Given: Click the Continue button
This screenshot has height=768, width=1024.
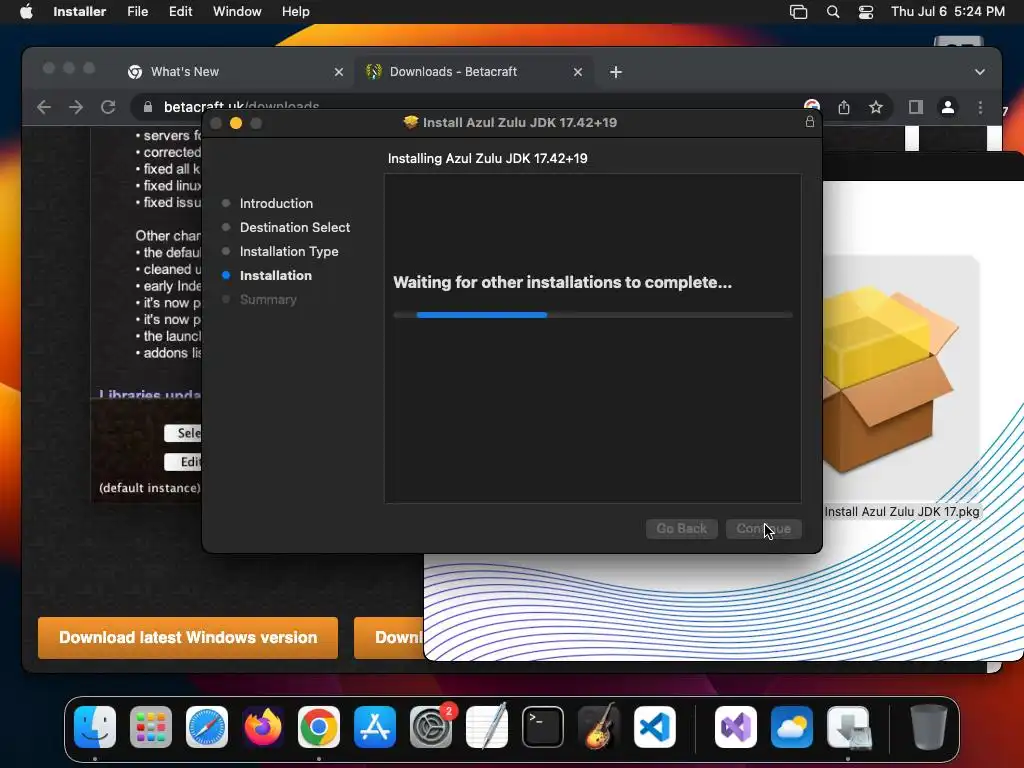Looking at the screenshot, I should tap(763, 528).
